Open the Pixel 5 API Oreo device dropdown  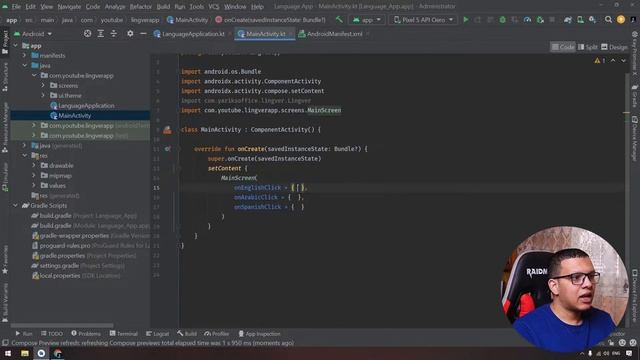point(423,20)
